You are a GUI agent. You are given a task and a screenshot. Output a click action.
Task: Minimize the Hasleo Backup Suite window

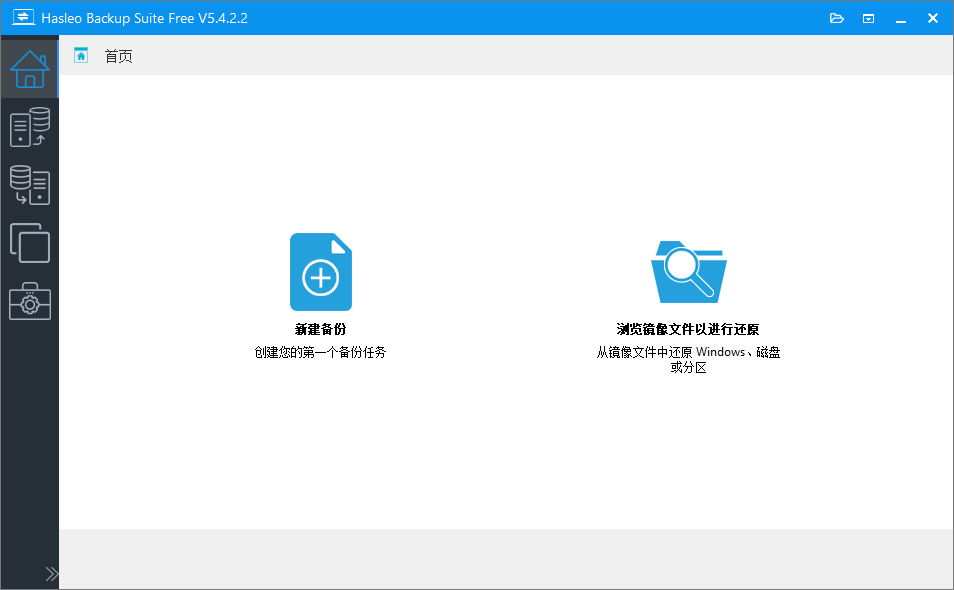(901, 18)
